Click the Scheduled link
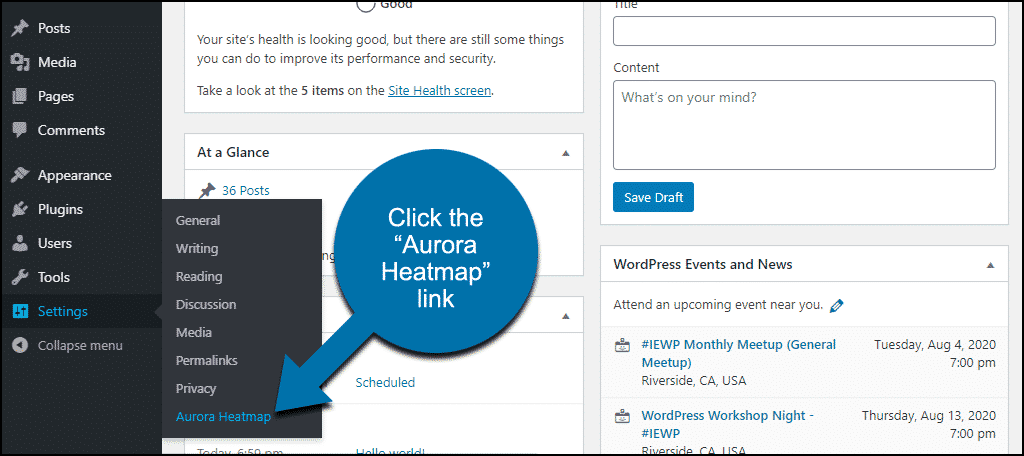Image resolution: width=1024 pixels, height=456 pixels. pos(385,383)
